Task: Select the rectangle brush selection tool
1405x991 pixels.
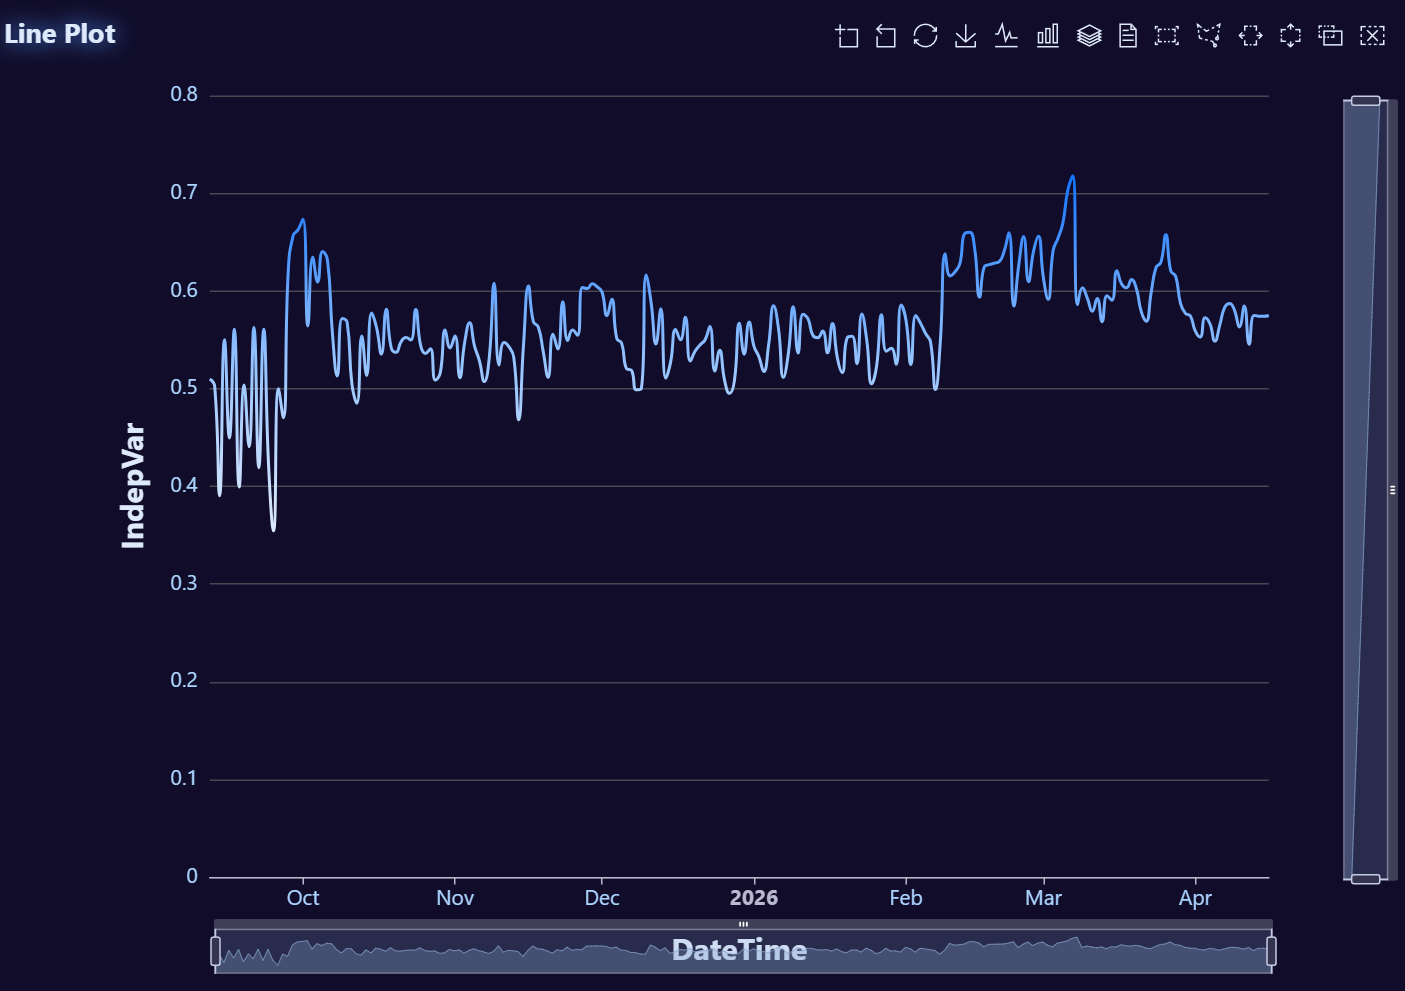Action: coord(1167,37)
